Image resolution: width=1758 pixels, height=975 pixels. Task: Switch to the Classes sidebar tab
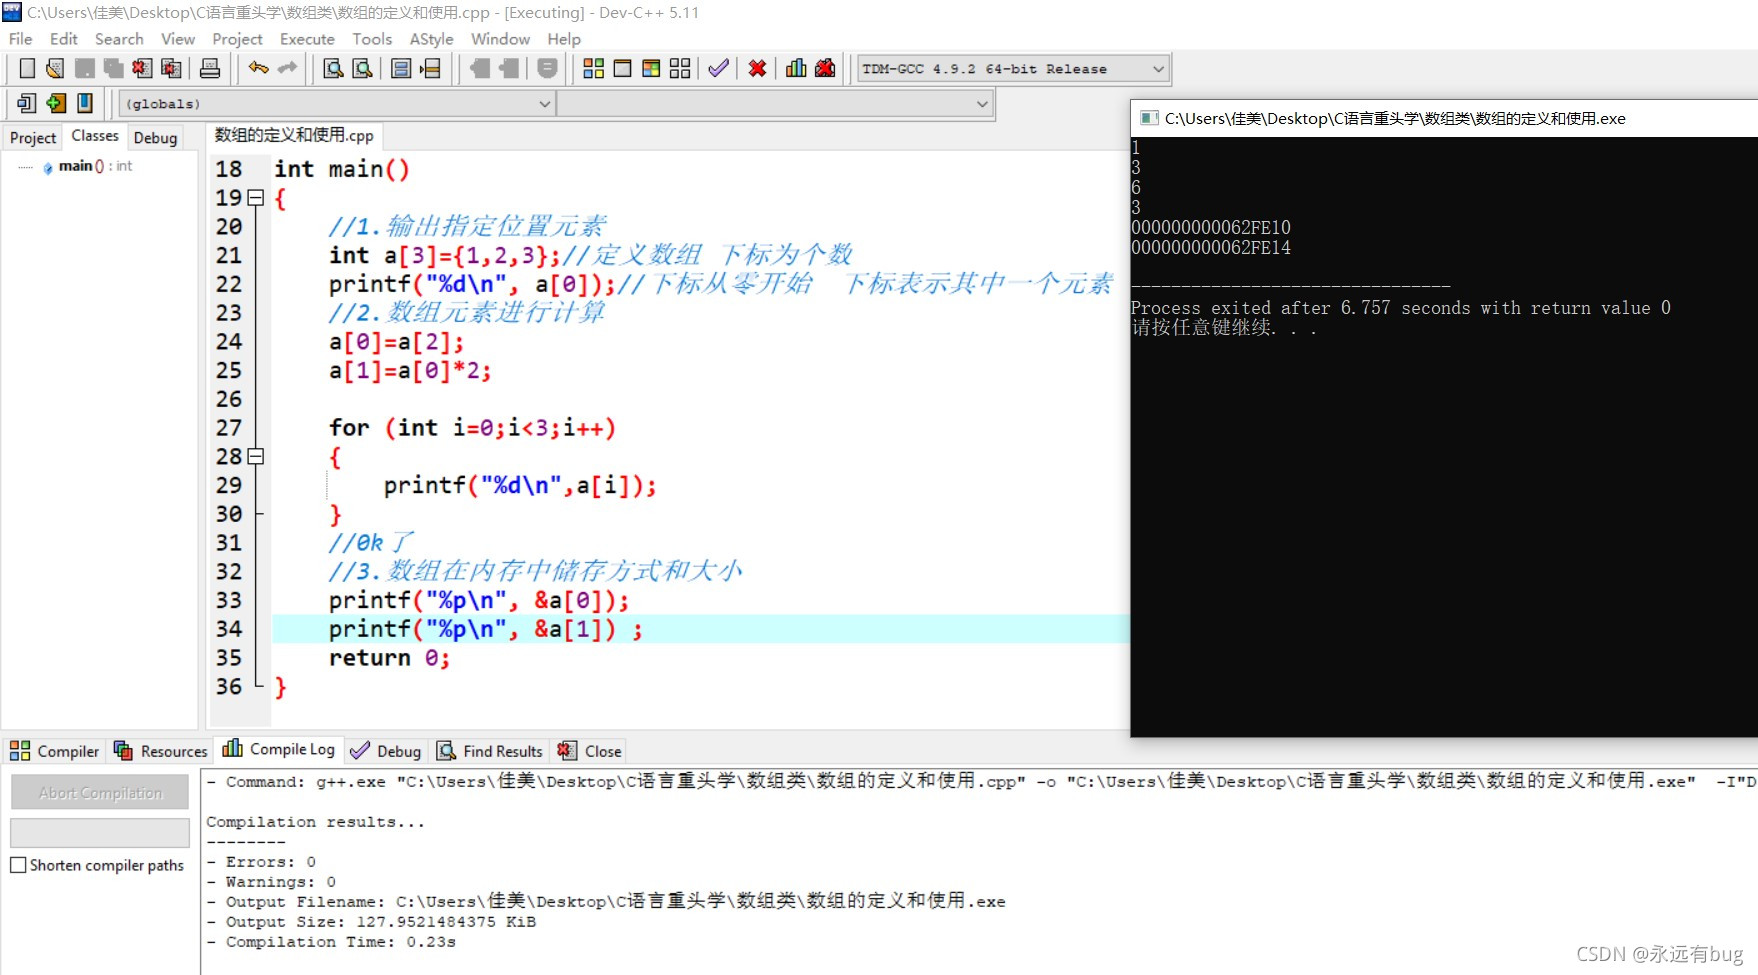95,136
